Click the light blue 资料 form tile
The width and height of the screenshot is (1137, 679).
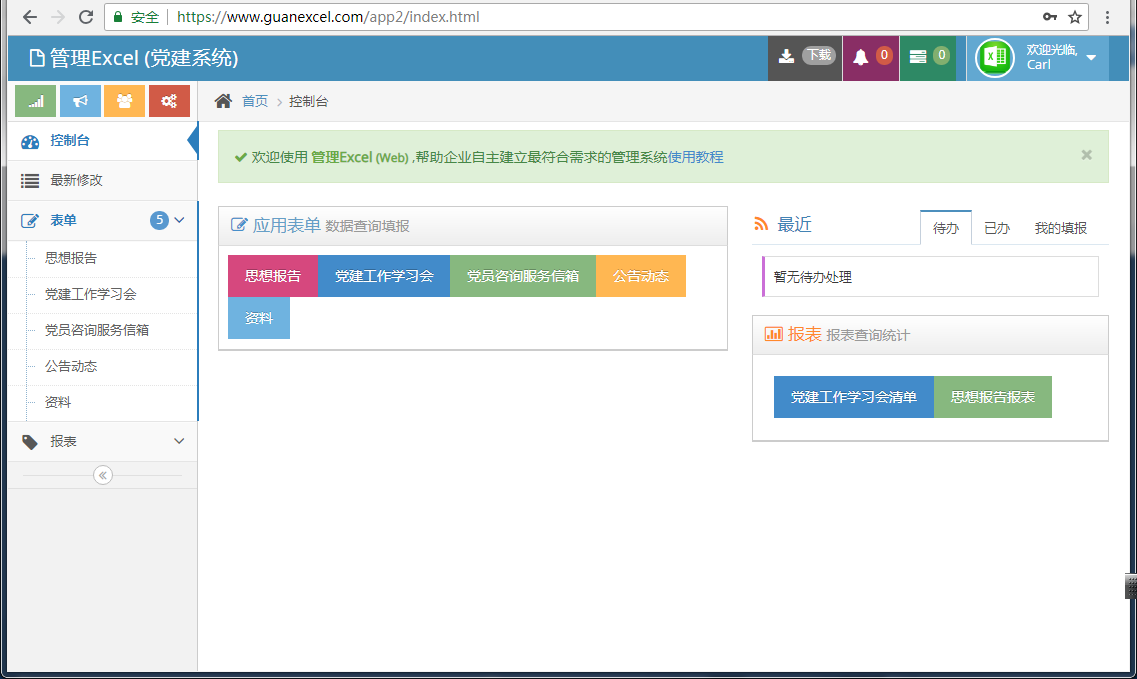259,318
